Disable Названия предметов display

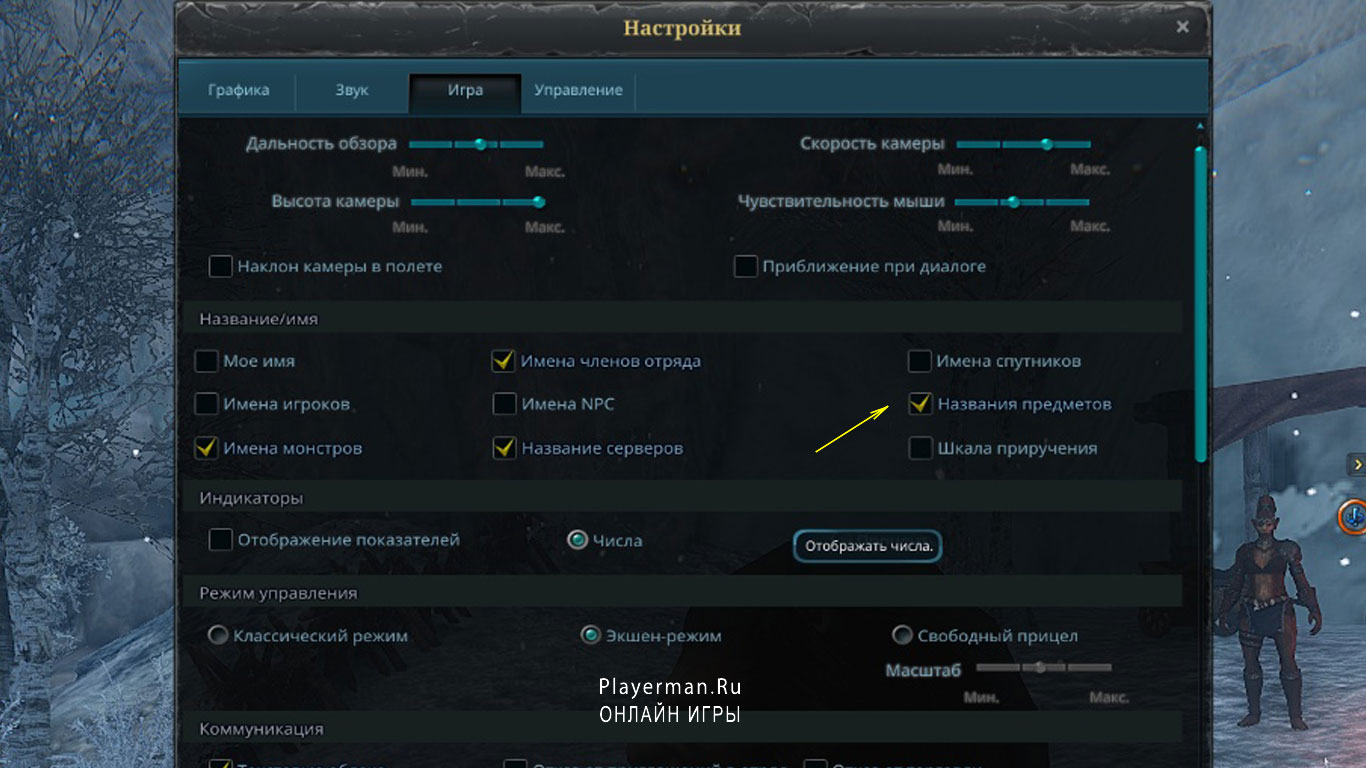tap(920, 404)
